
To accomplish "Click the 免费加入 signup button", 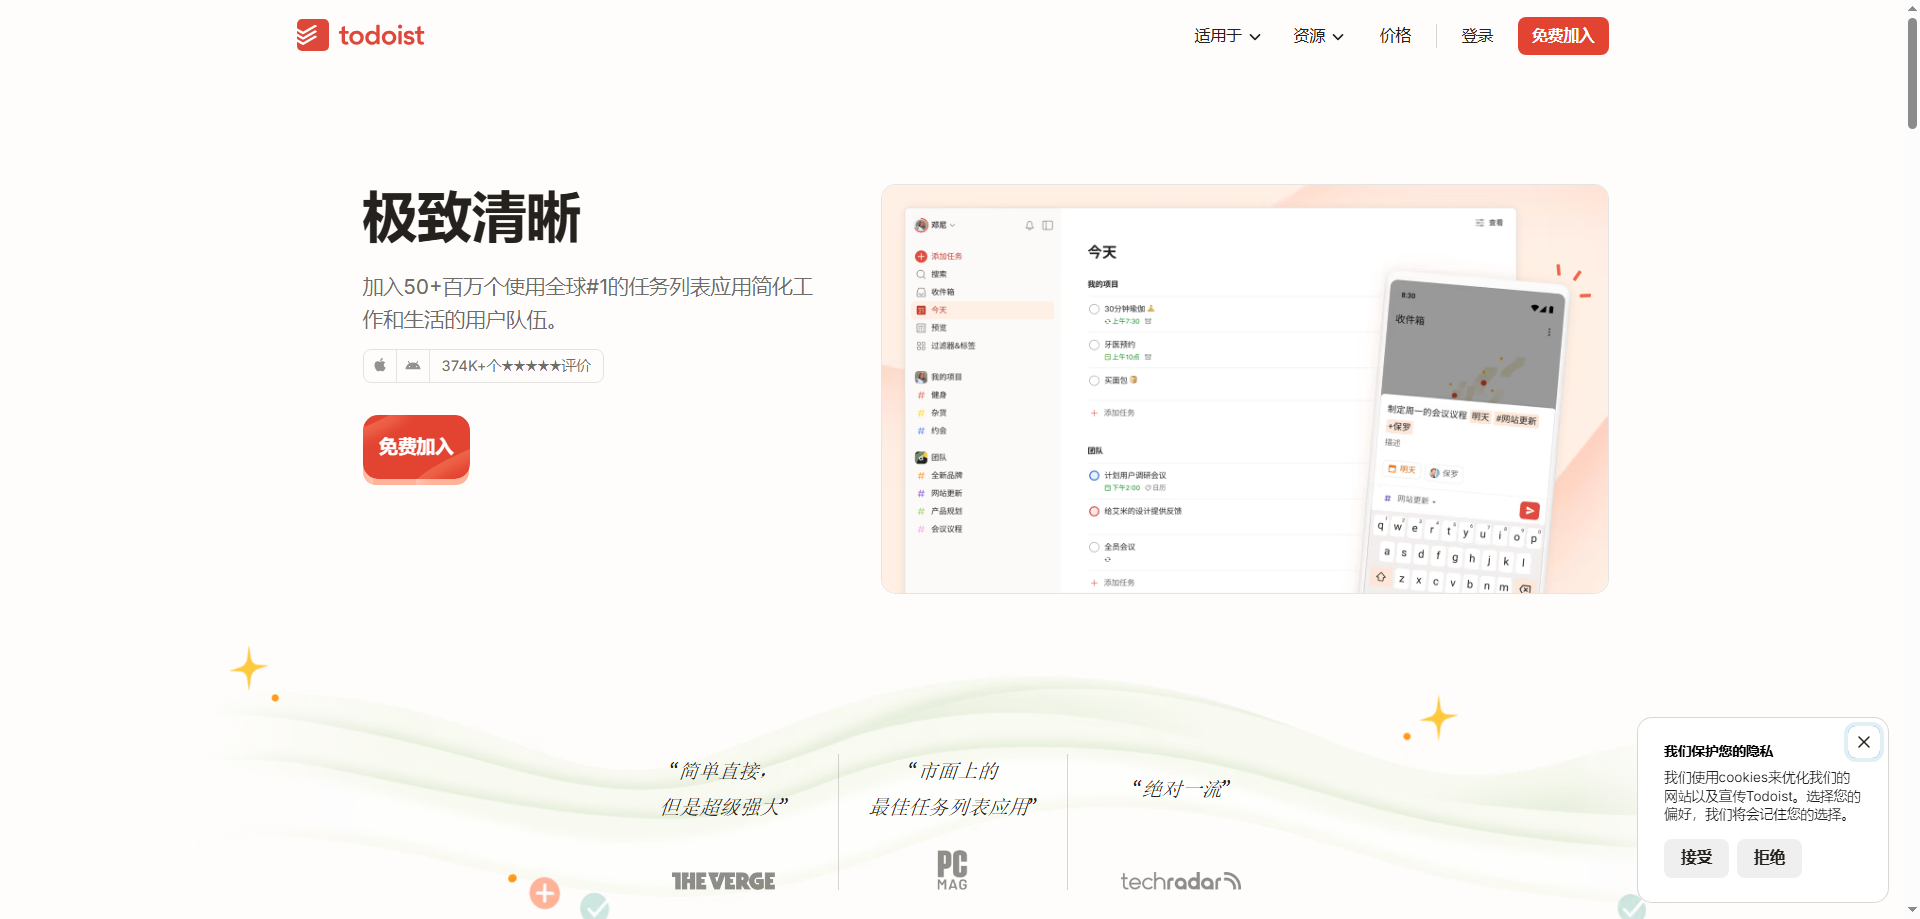I will [1562, 35].
